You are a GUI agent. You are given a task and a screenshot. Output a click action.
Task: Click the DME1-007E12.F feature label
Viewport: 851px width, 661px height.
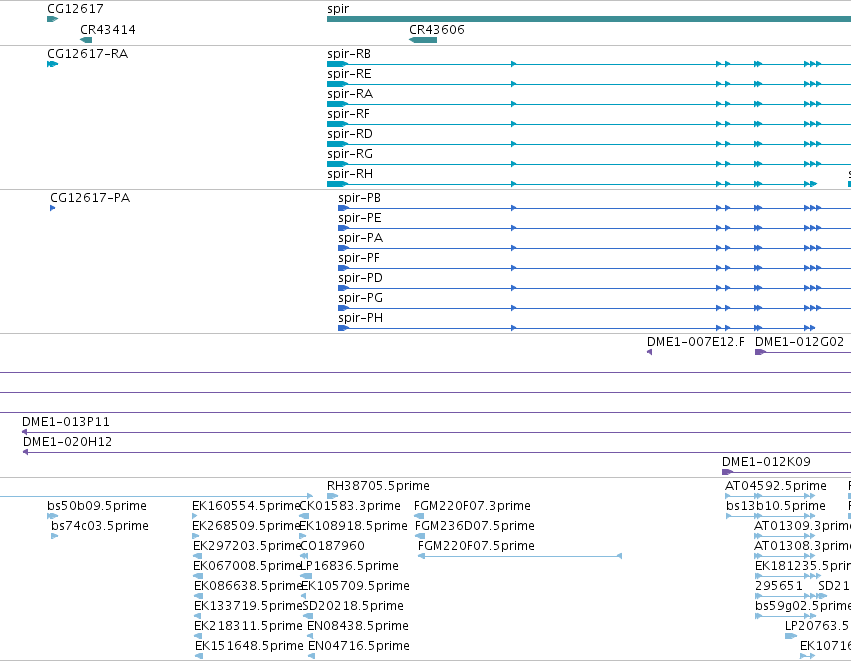click(696, 342)
